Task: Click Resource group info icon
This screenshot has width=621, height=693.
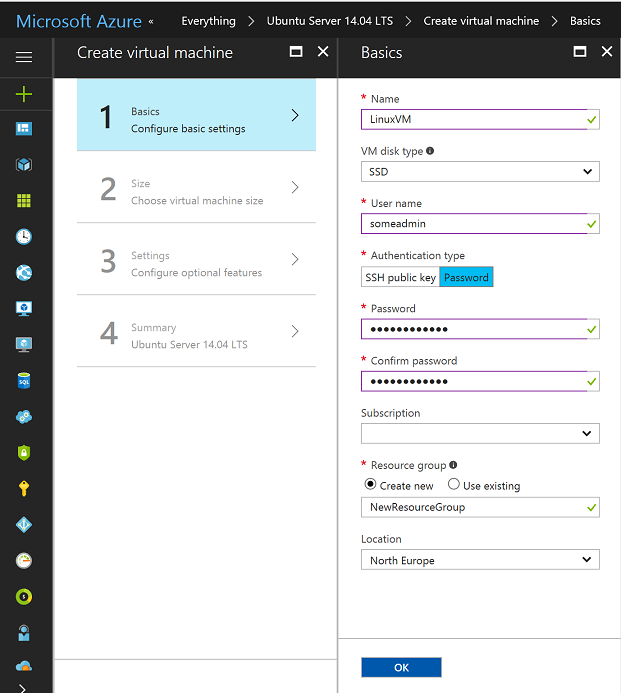Action: pos(453,465)
